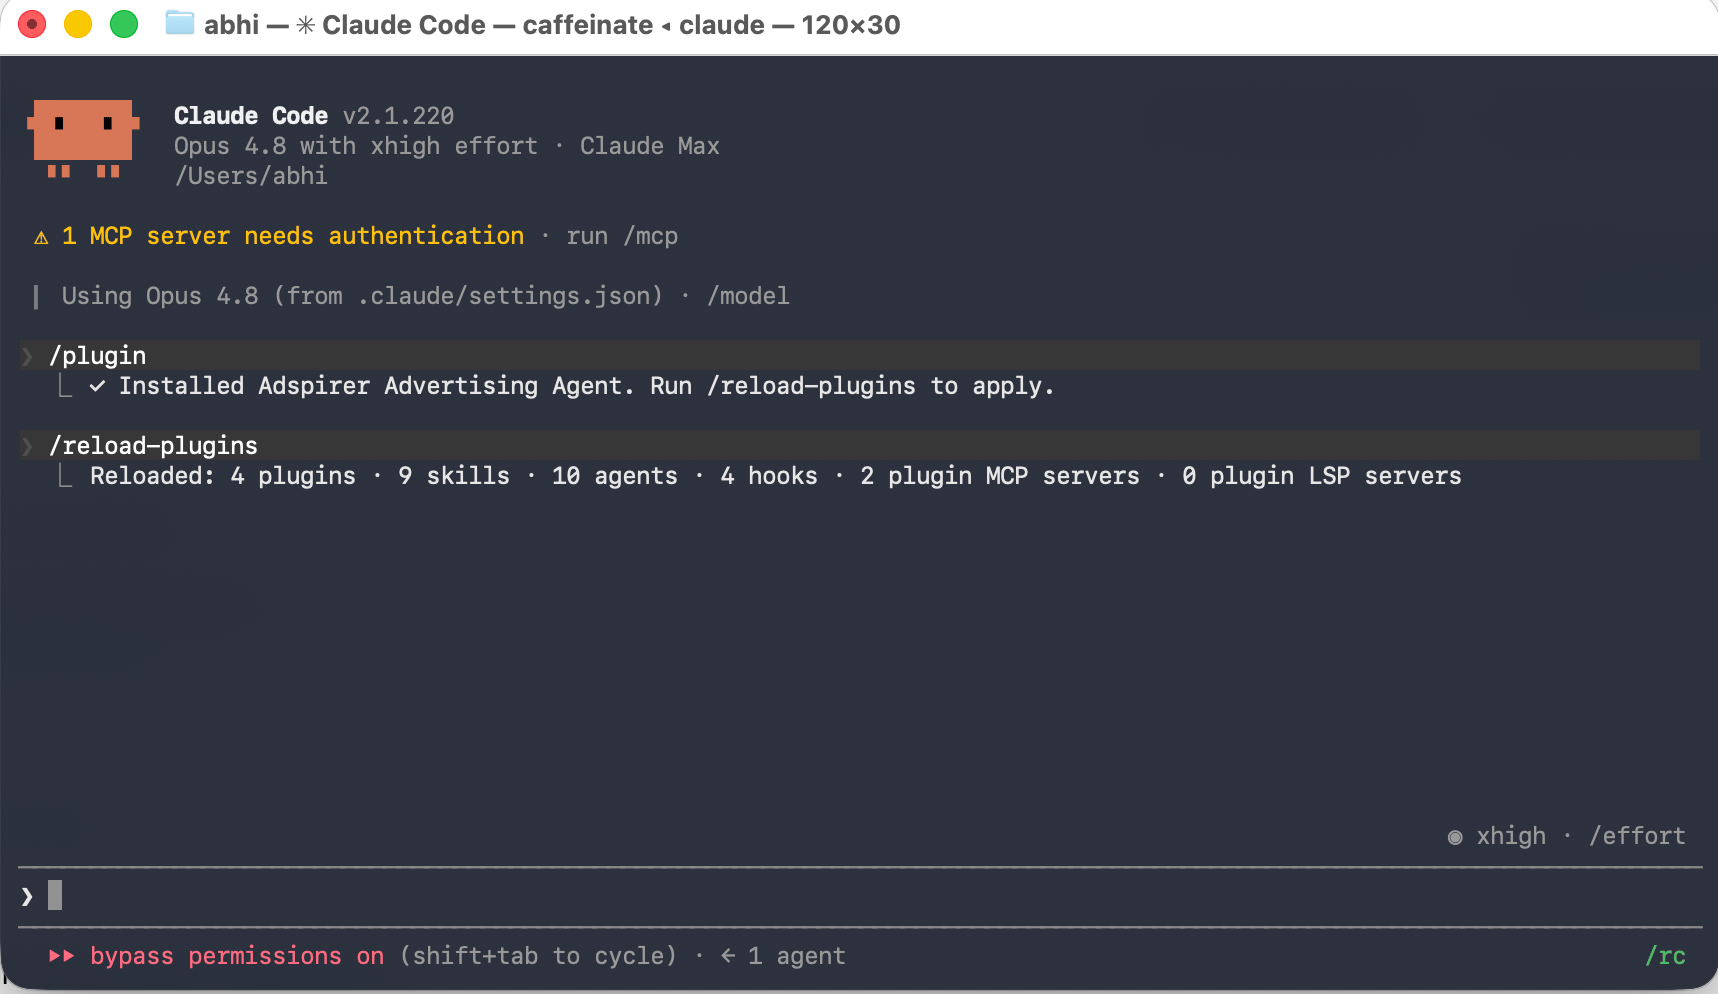Minimize the terminal with the yellow button
1718x994 pixels.
coord(78,24)
